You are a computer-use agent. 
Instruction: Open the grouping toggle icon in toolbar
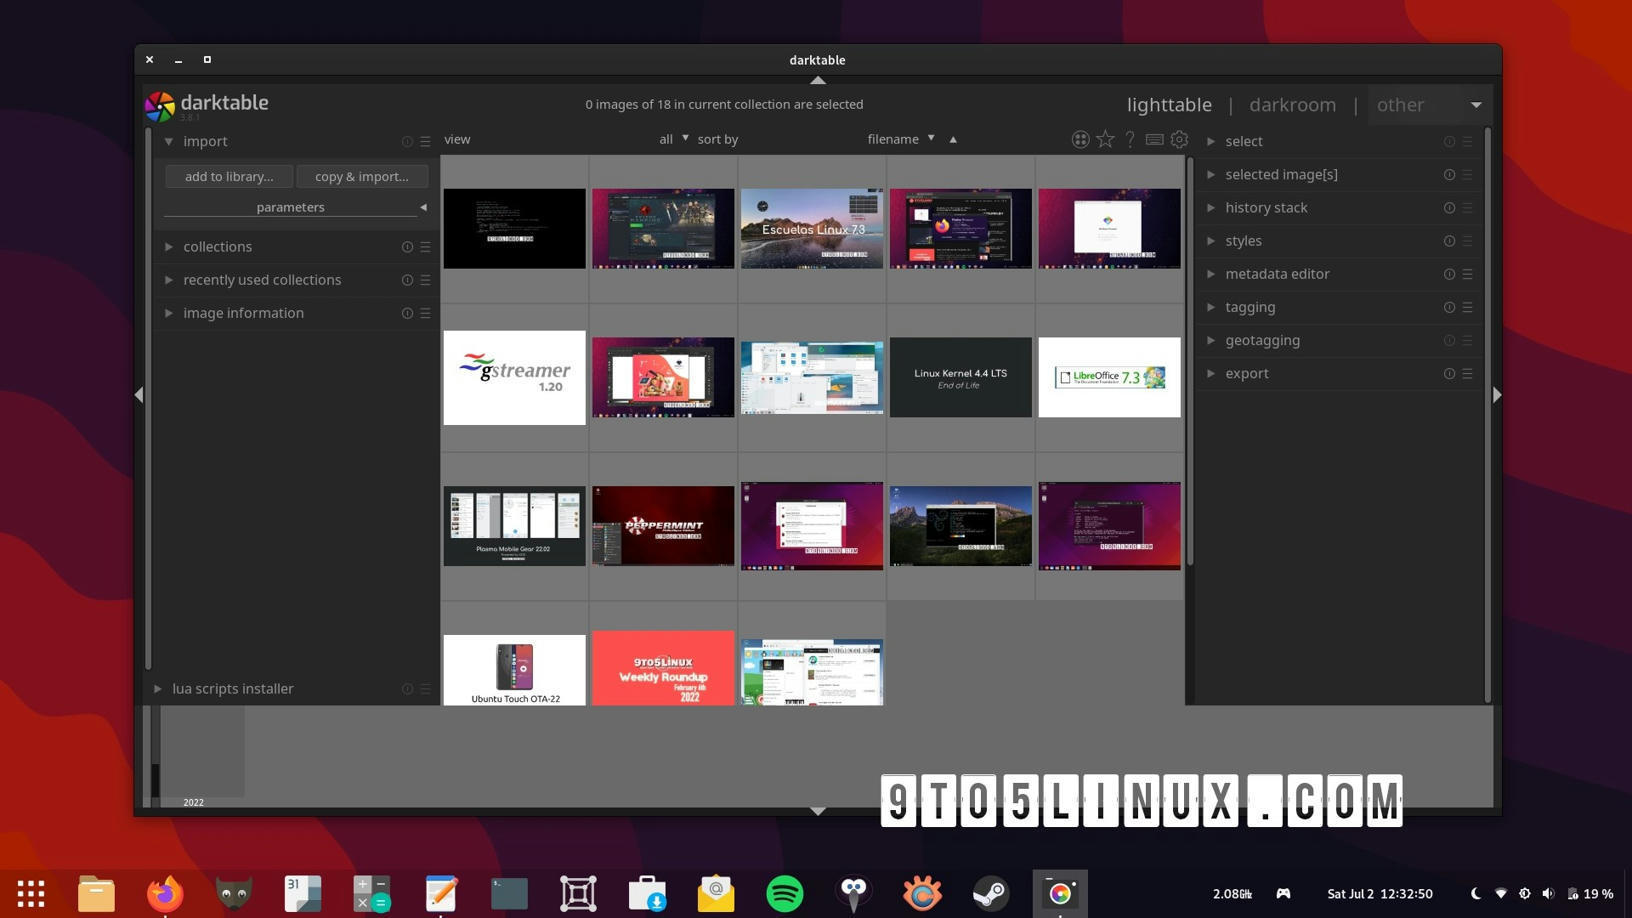pos(1080,140)
